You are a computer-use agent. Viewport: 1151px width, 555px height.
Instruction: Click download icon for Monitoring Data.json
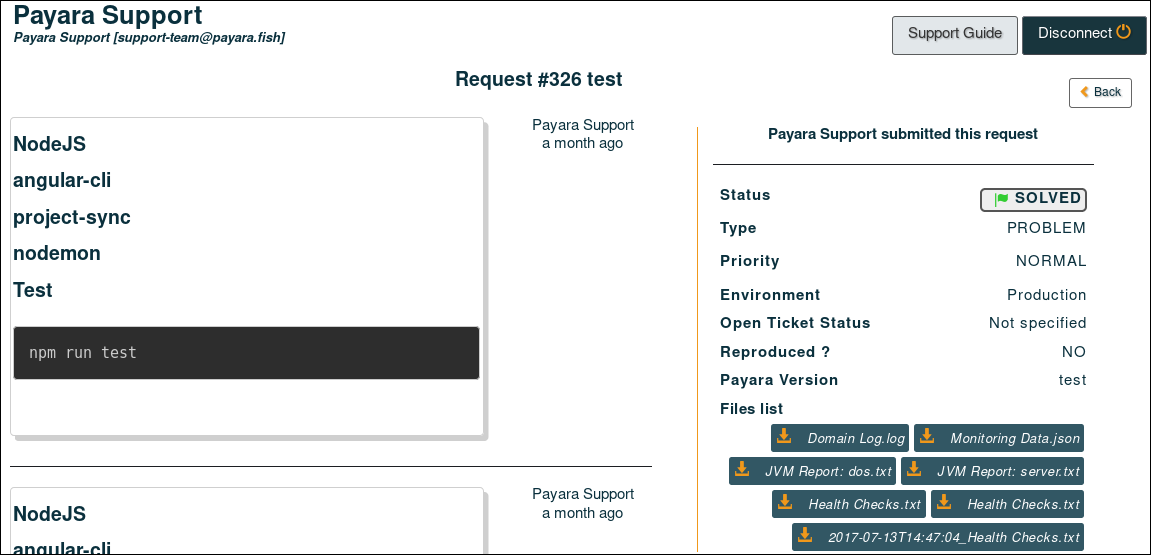point(927,437)
